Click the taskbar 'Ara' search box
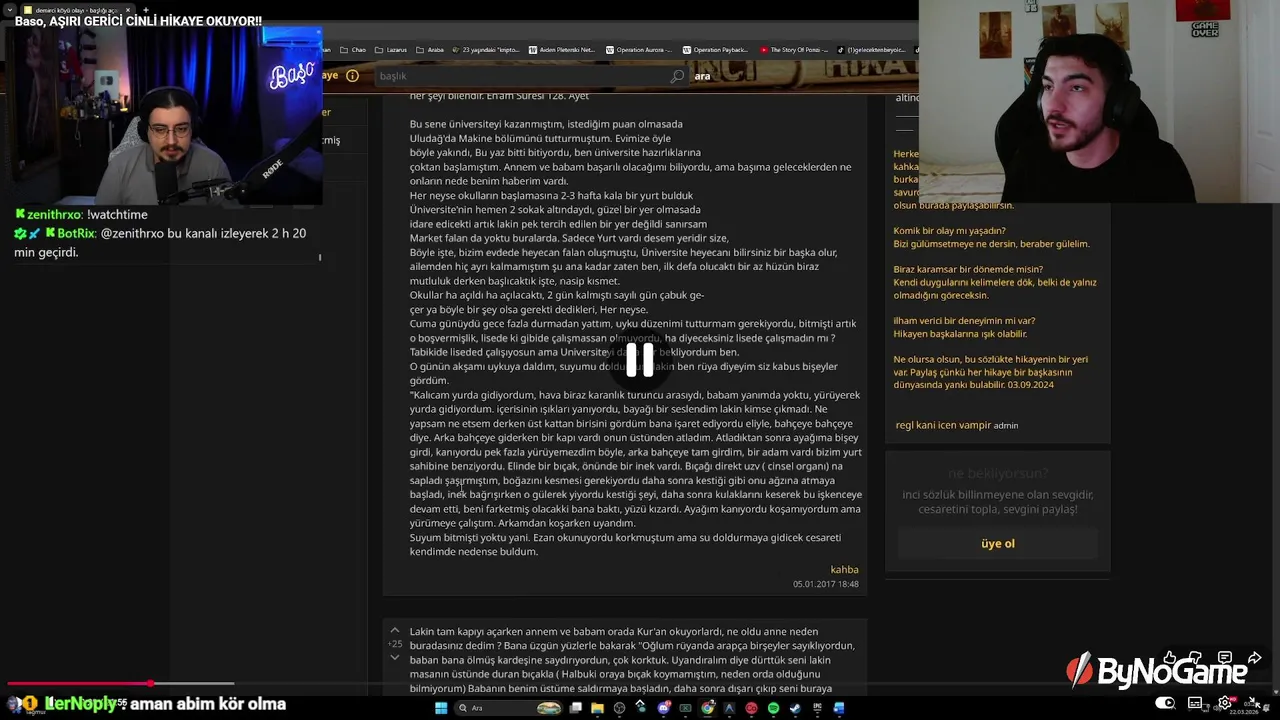 coord(508,708)
